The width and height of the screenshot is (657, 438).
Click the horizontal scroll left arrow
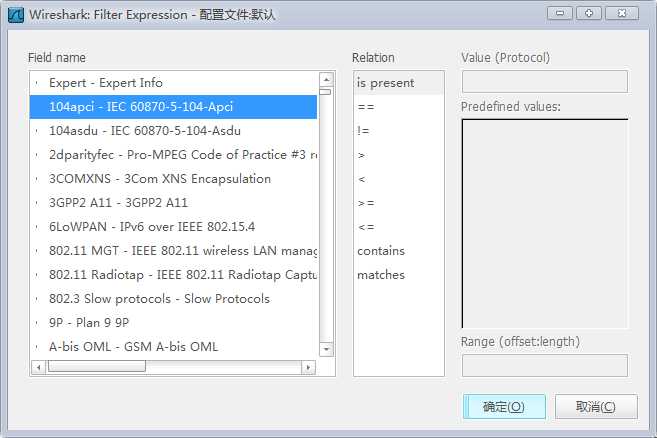pos(39,368)
